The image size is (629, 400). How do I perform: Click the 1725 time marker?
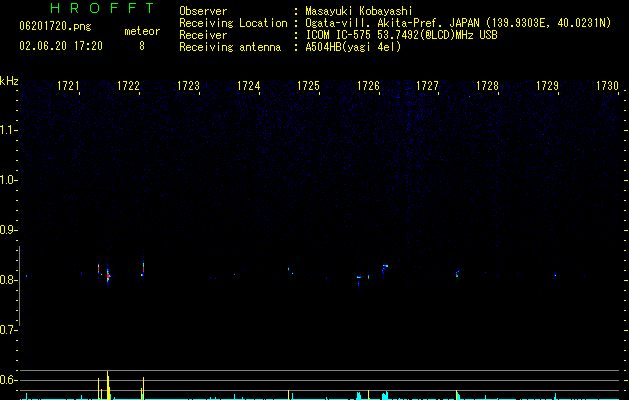[308, 86]
